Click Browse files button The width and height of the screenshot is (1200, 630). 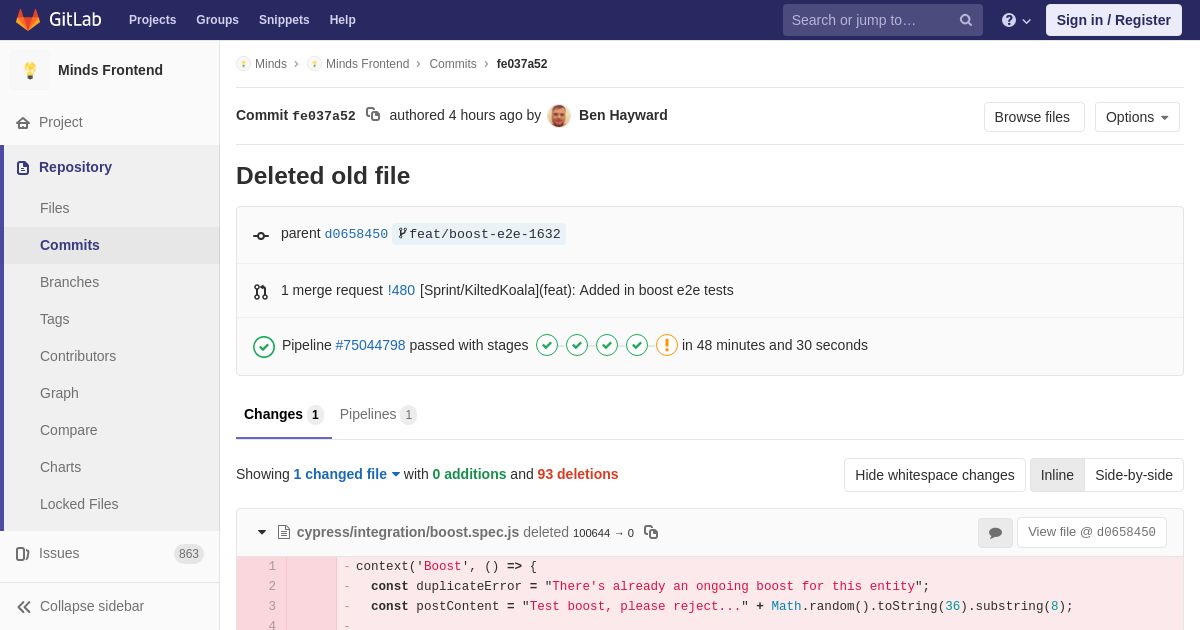tap(1034, 117)
